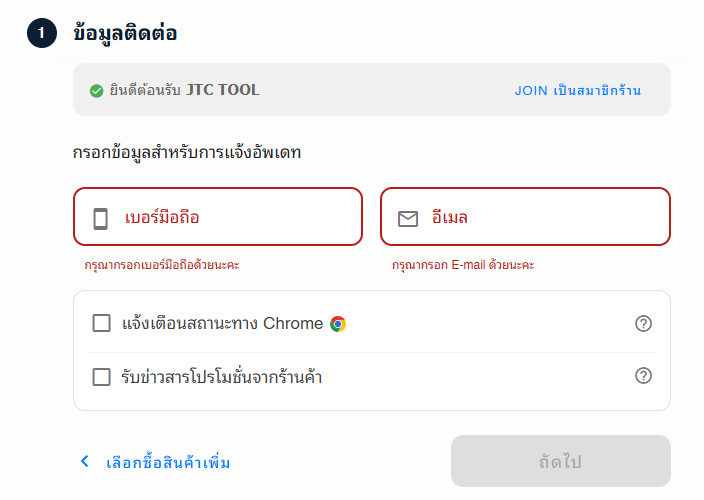
Task: Click the envelope icon in email field
Action: click(x=408, y=219)
